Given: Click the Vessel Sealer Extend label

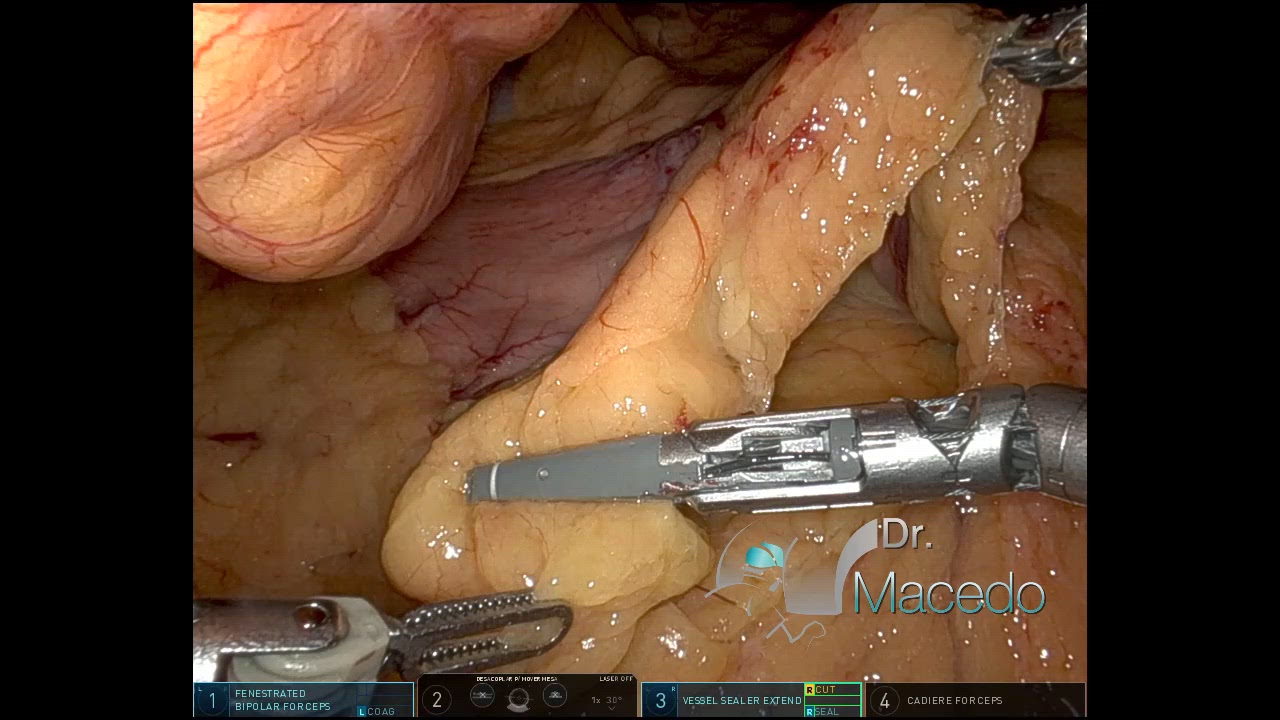Looking at the screenshot, I should click(742, 701).
